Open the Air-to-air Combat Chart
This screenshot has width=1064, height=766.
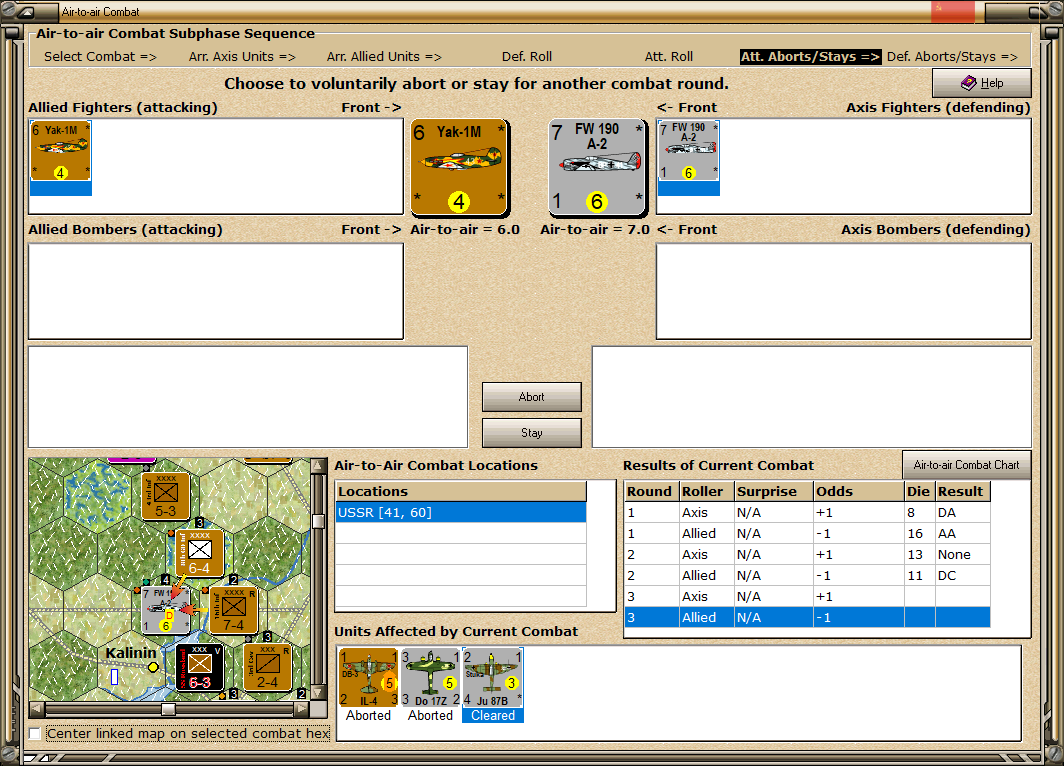[966, 465]
